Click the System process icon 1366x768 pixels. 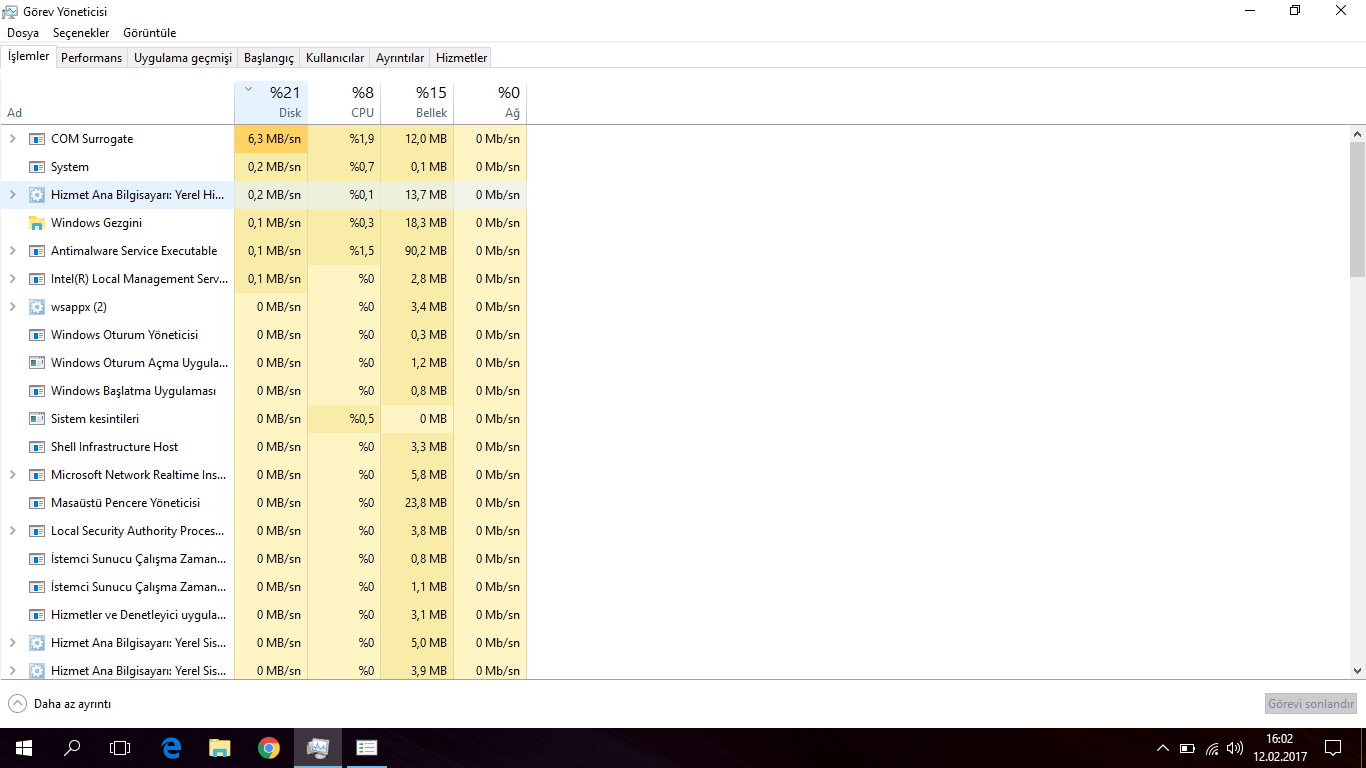pyautogui.click(x=37, y=167)
